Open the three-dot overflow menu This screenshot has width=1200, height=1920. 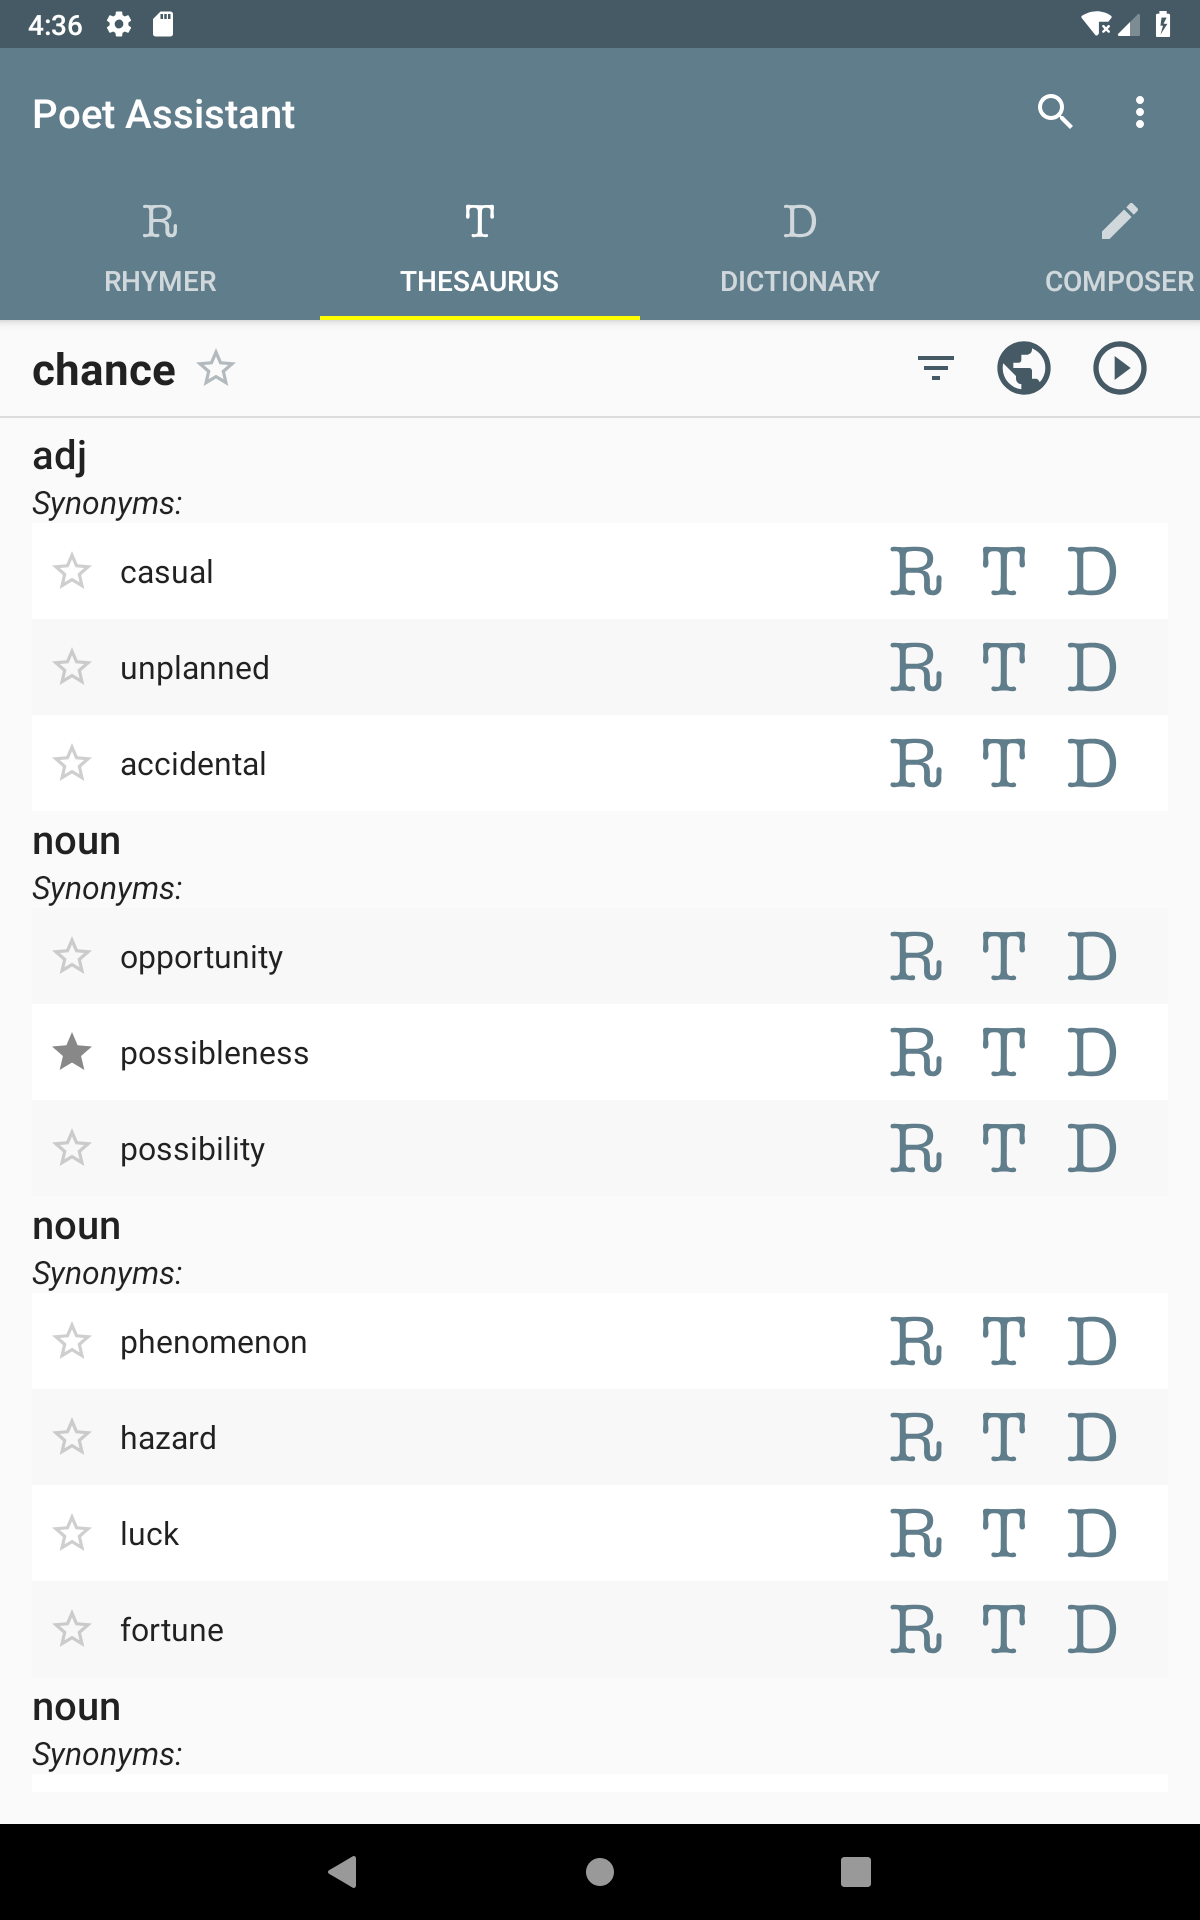point(1139,112)
